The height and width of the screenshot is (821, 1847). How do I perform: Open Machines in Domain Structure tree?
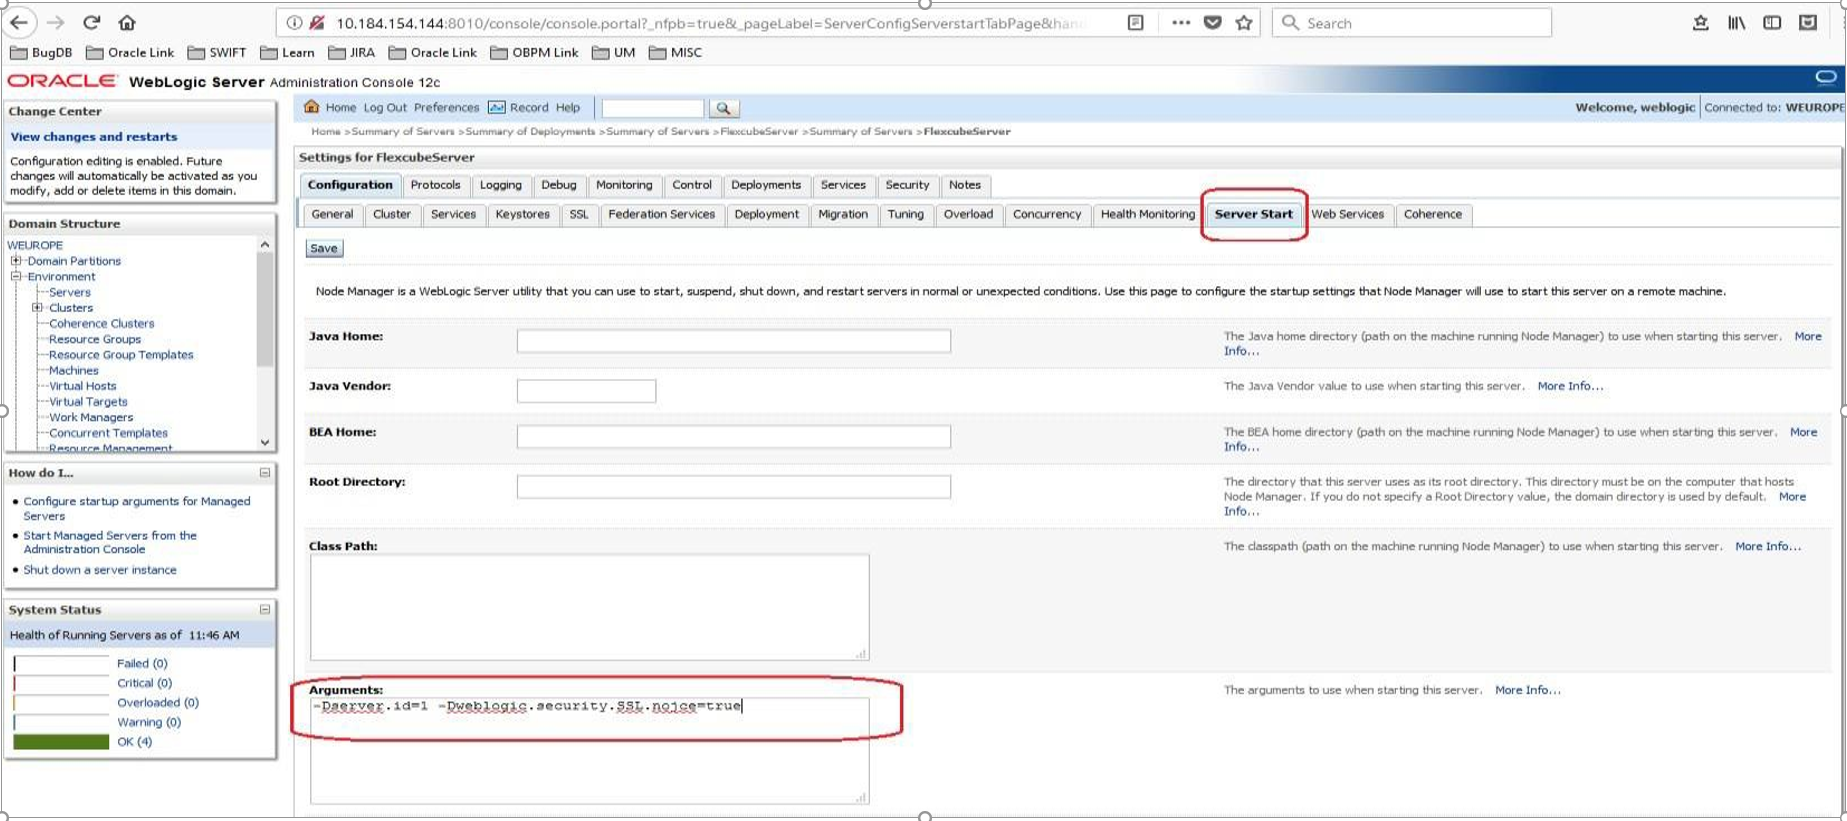click(x=74, y=370)
